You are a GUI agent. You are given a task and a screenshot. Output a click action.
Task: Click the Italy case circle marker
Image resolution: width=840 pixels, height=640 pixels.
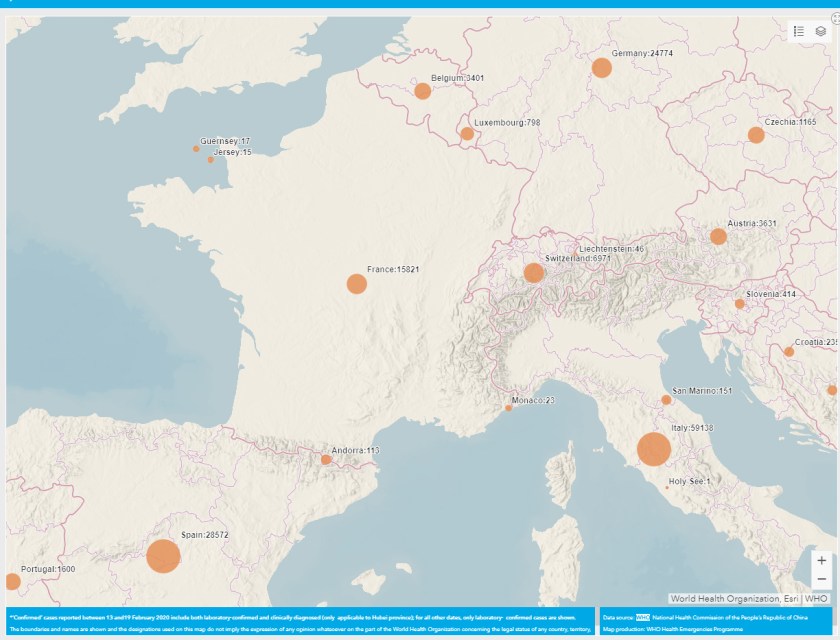(653, 449)
